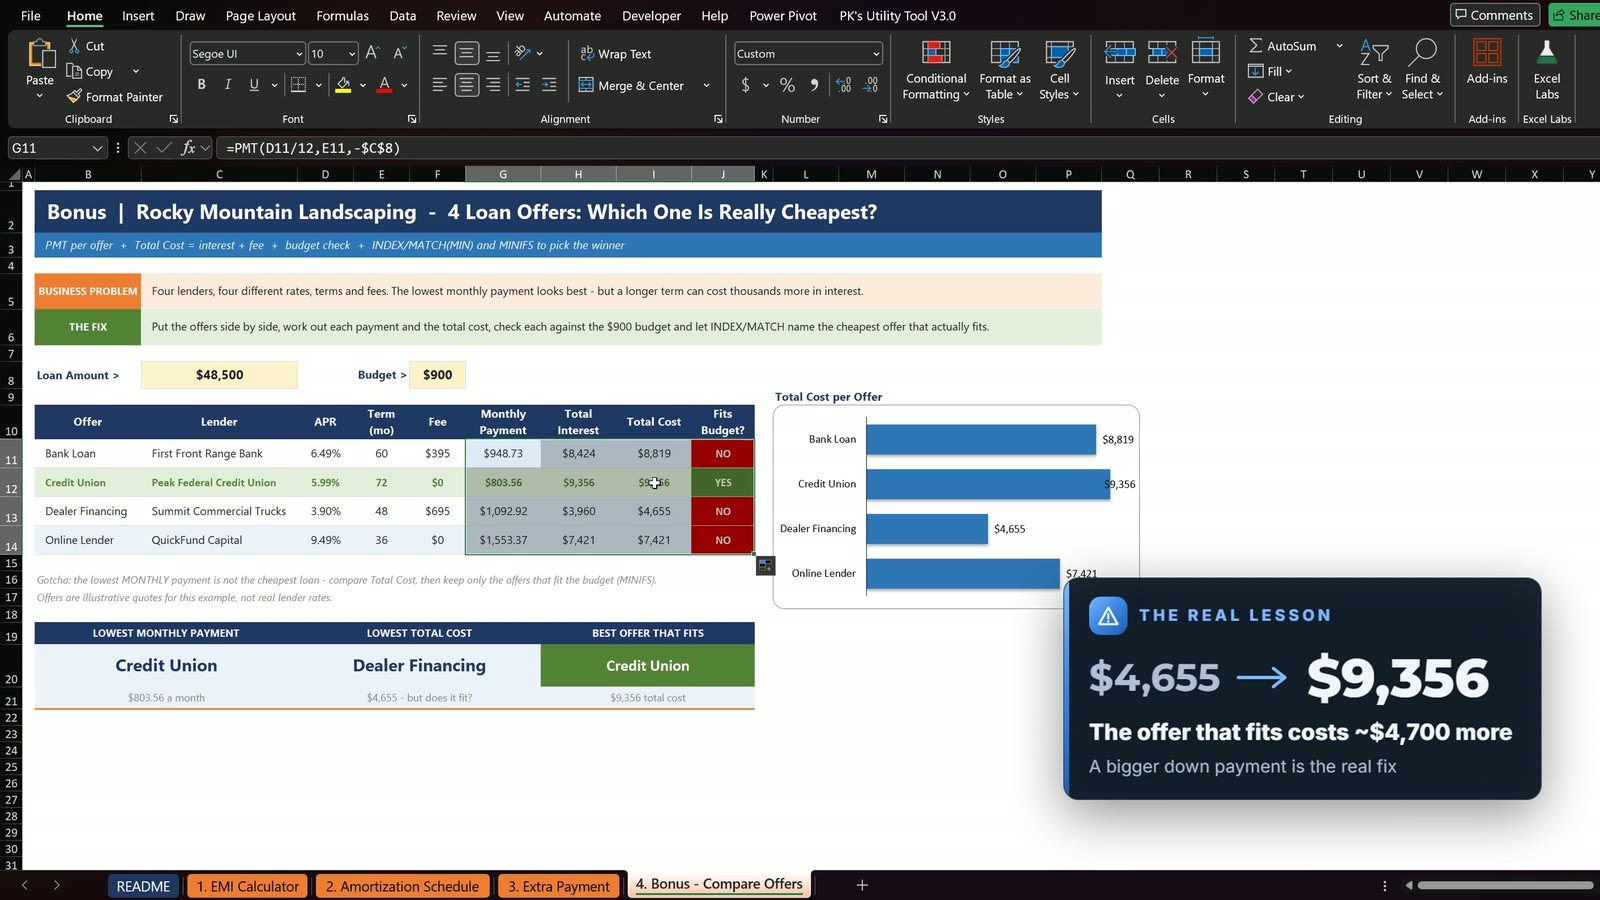Toggle Italic formatting

coord(227,85)
